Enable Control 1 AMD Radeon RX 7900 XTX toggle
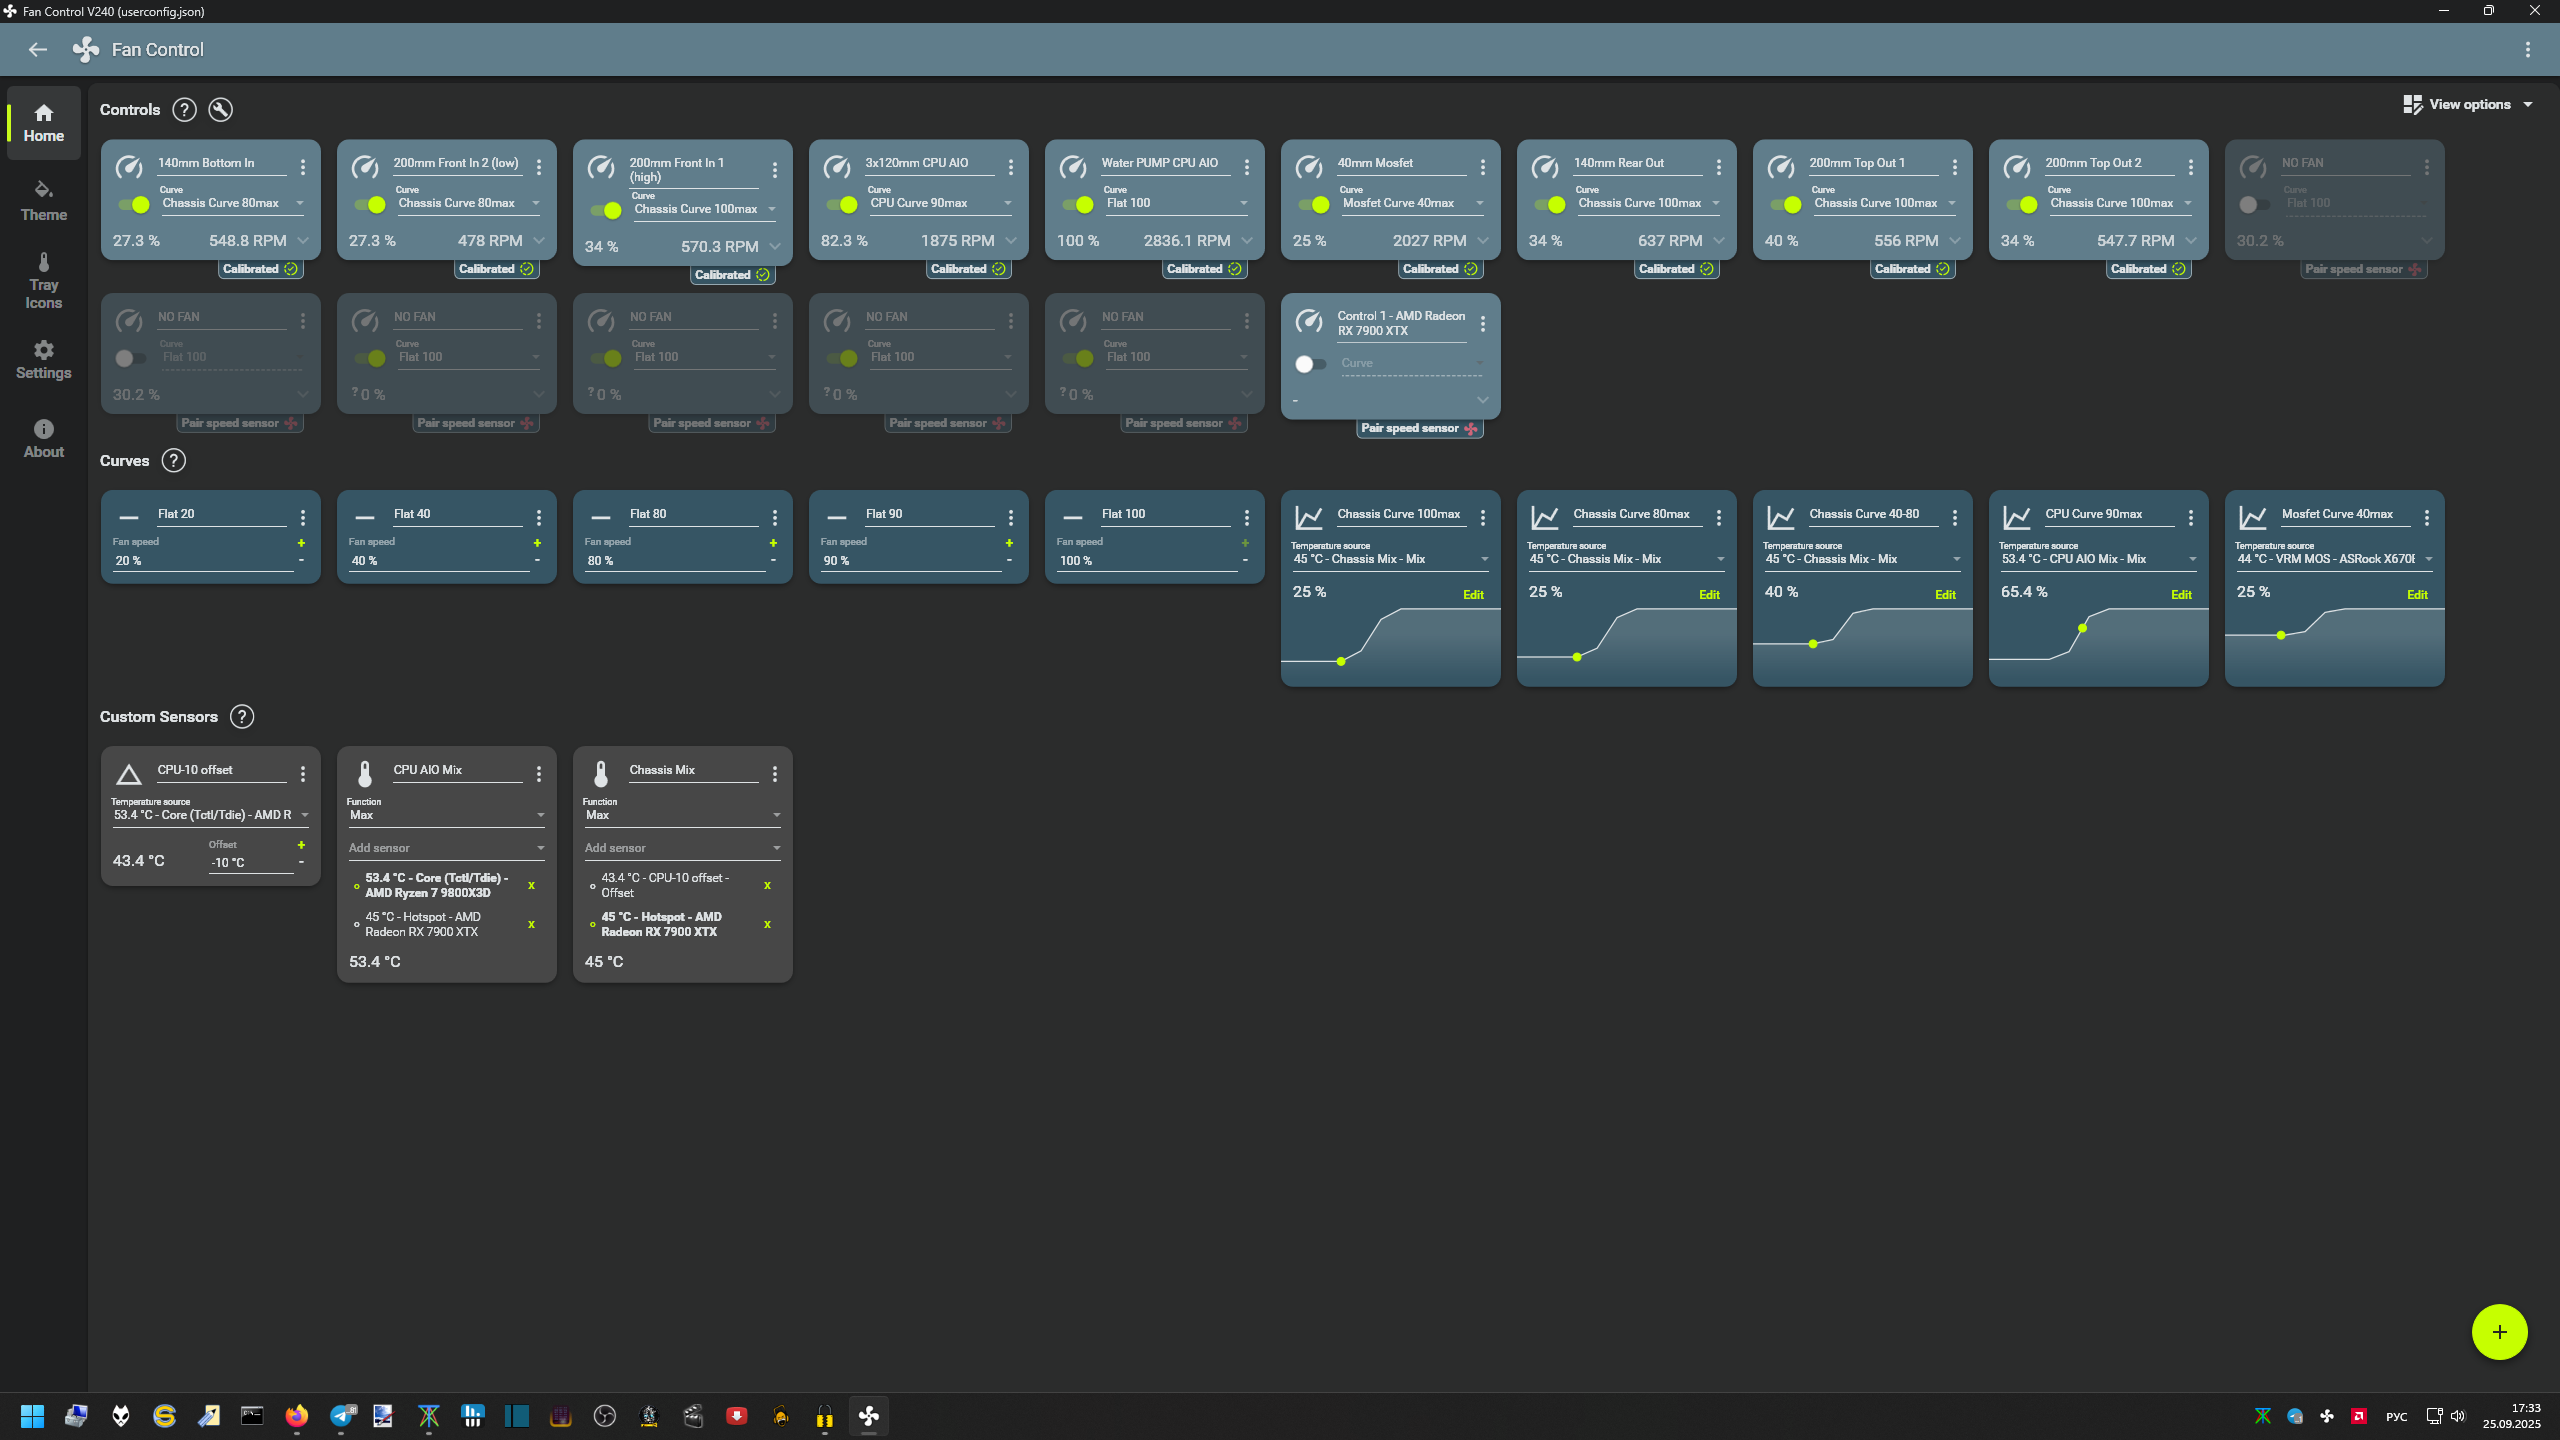The height and width of the screenshot is (1440, 2560). tap(1310, 364)
